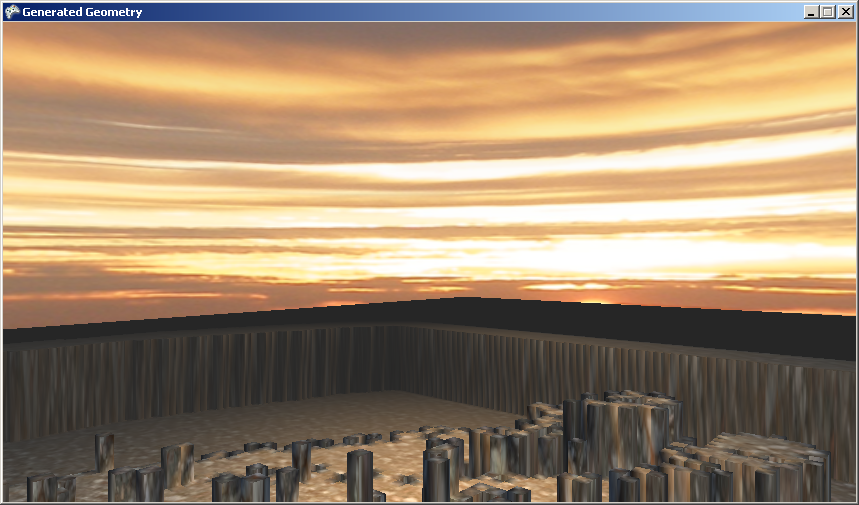This screenshot has height=505, width=859.
Task: Close the Generated Geometry window
Action: pyautogui.click(x=845, y=12)
